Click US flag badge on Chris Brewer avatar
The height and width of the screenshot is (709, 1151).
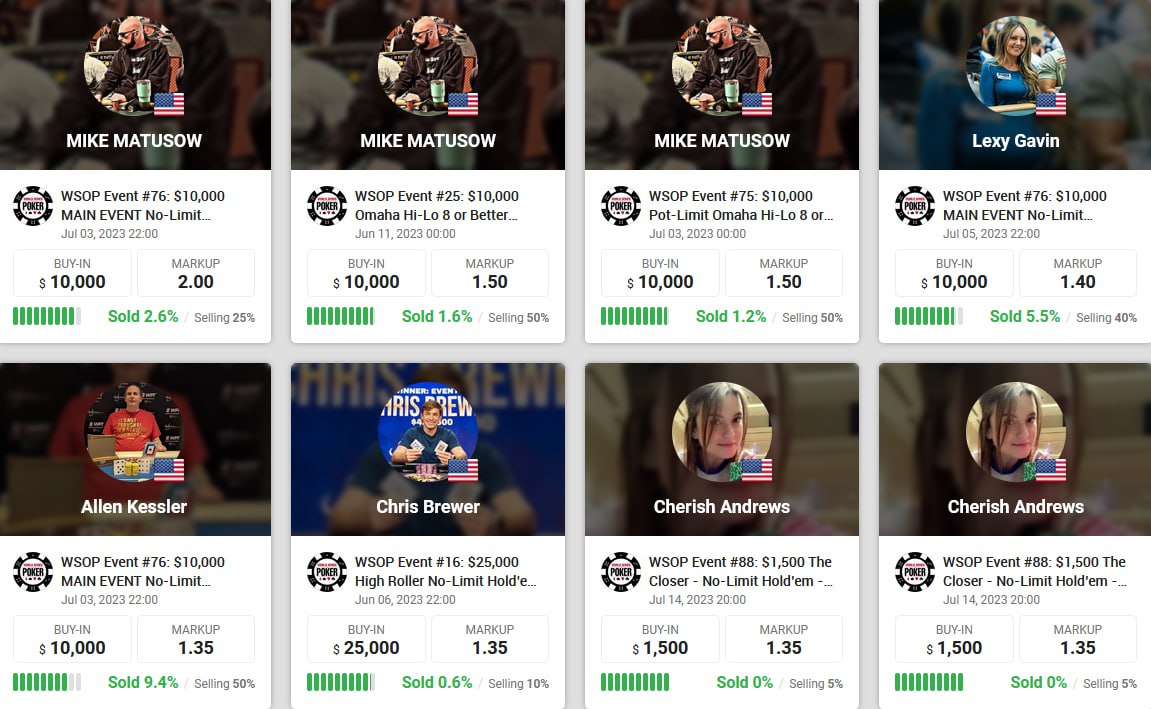463,470
